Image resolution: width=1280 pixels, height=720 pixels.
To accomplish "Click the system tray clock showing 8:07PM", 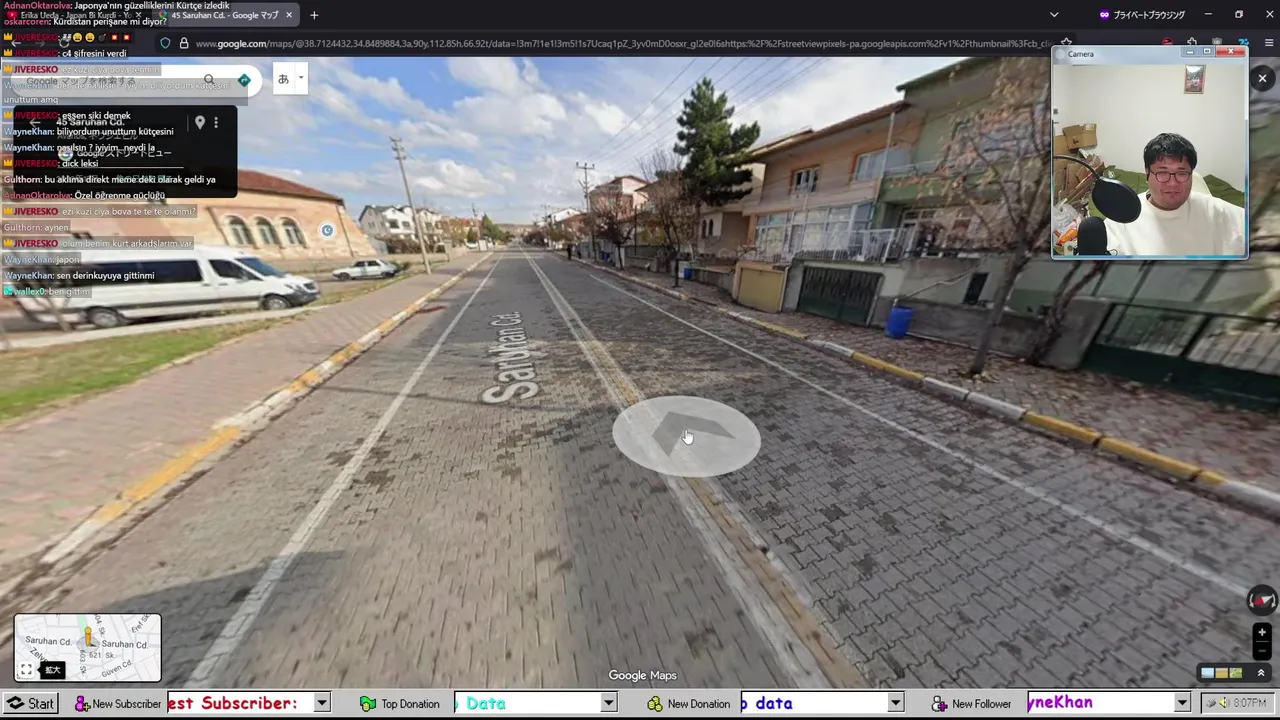I will 1250,704.
